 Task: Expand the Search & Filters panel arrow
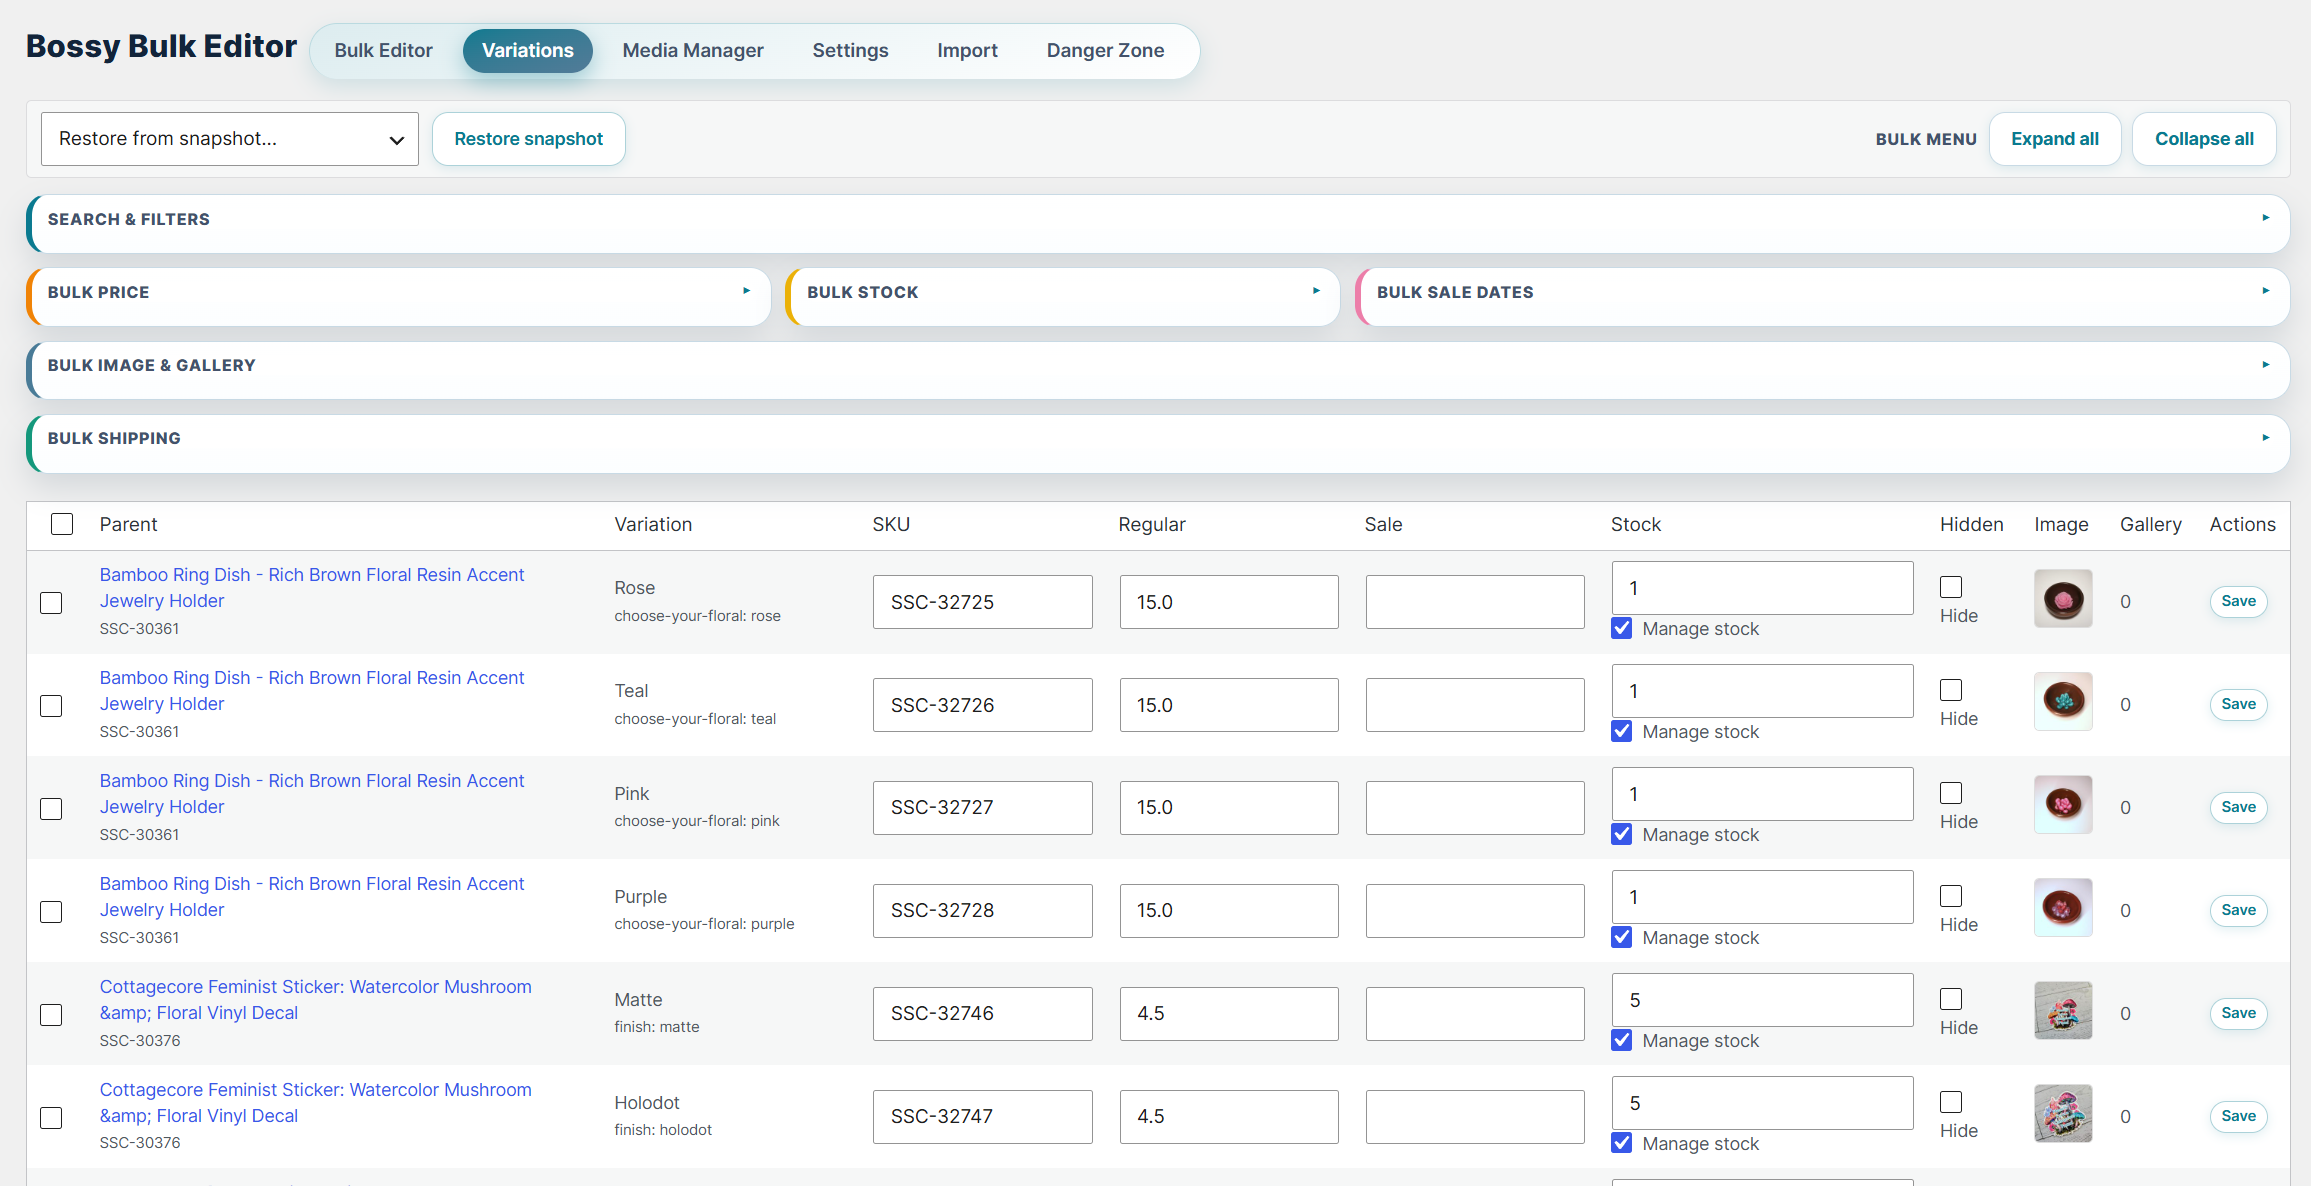coord(2265,218)
